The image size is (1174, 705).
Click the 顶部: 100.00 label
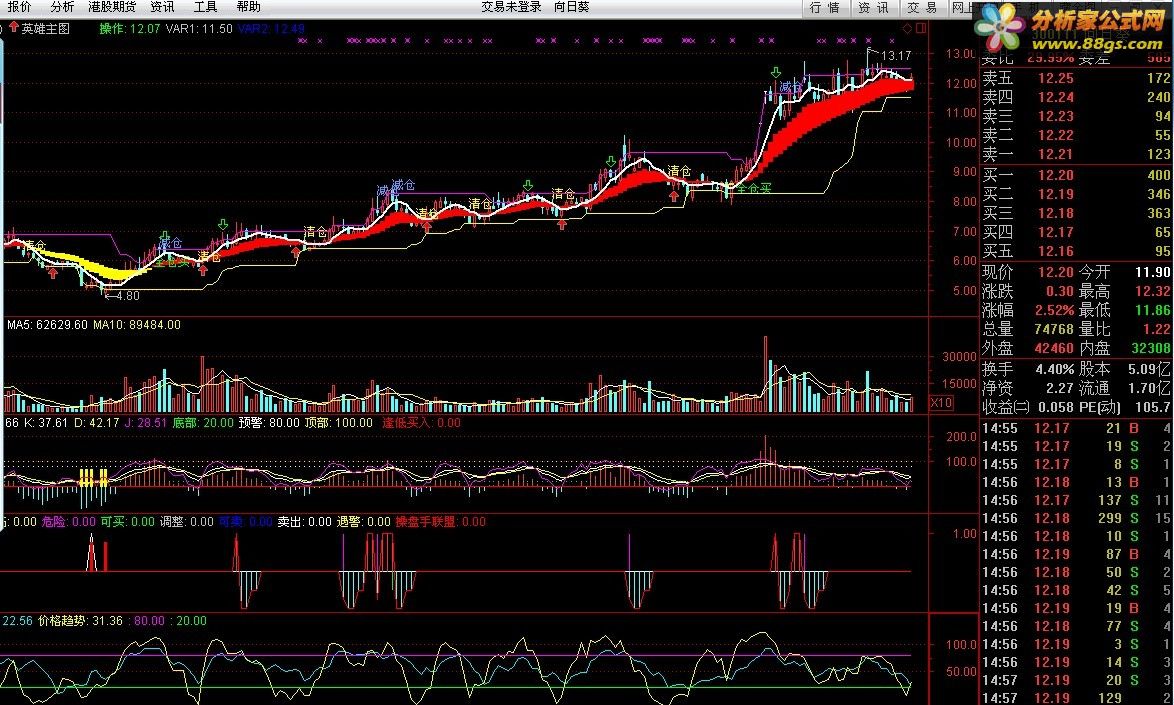click(338, 423)
